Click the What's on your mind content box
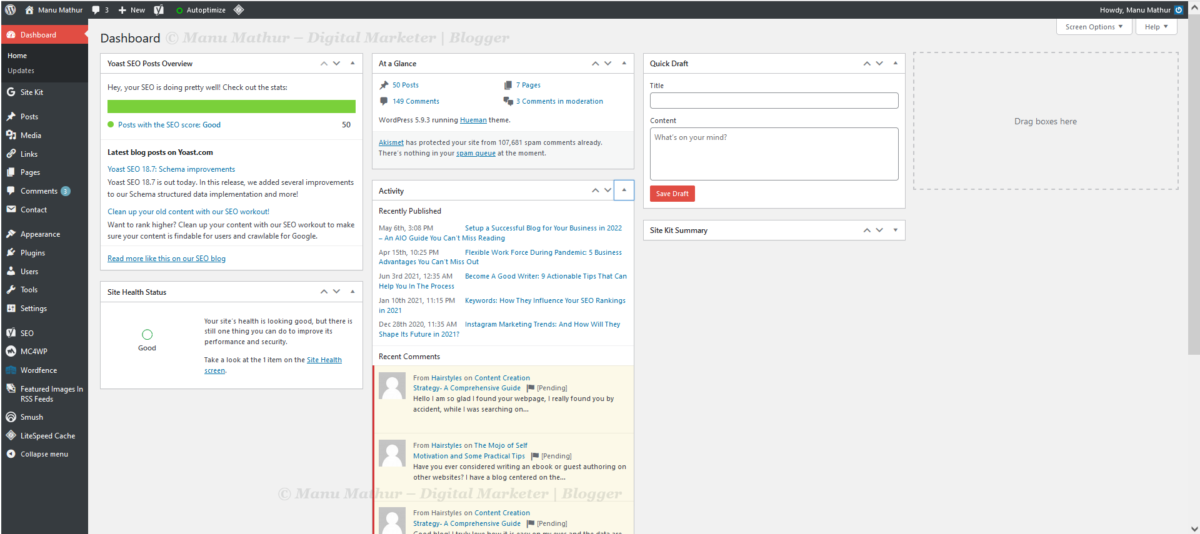Image resolution: width=1200 pixels, height=534 pixels. (x=774, y=153)
